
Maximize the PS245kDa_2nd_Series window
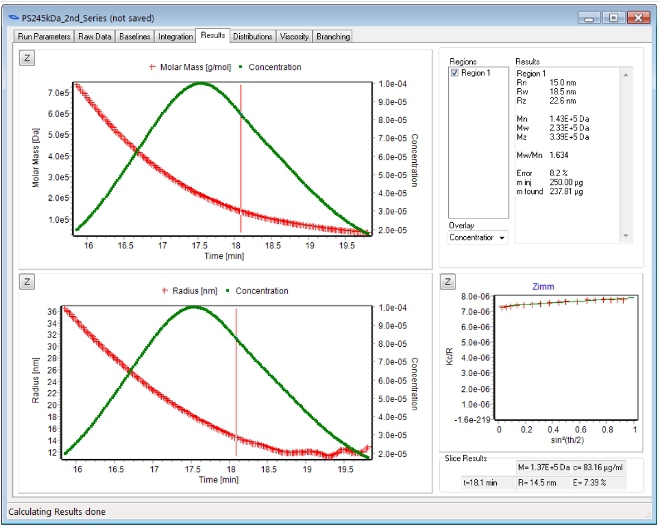click(613, 17)
